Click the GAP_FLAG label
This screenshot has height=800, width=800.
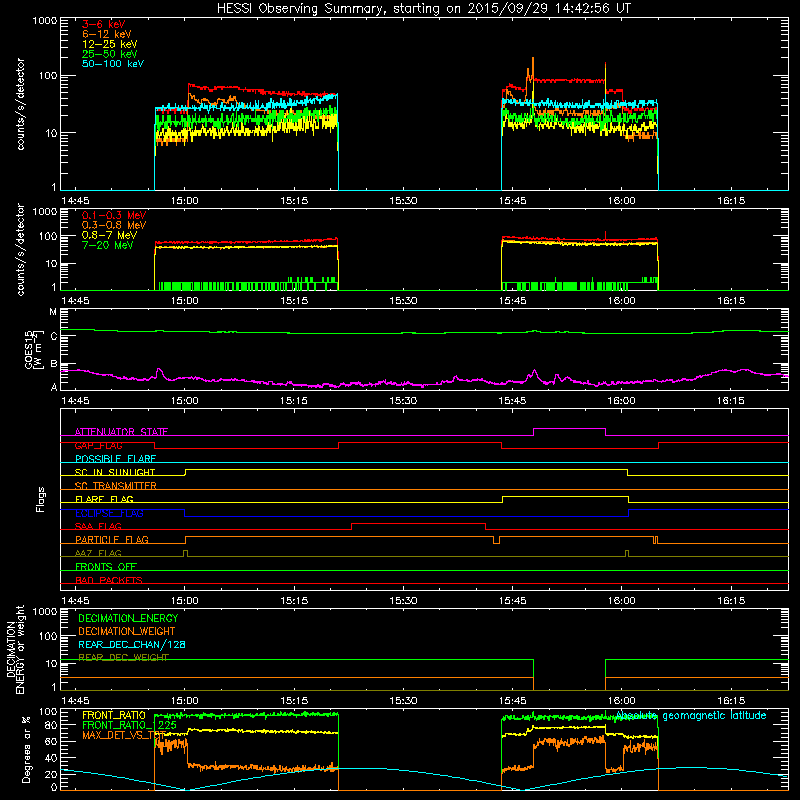click(x=99, y=445)
